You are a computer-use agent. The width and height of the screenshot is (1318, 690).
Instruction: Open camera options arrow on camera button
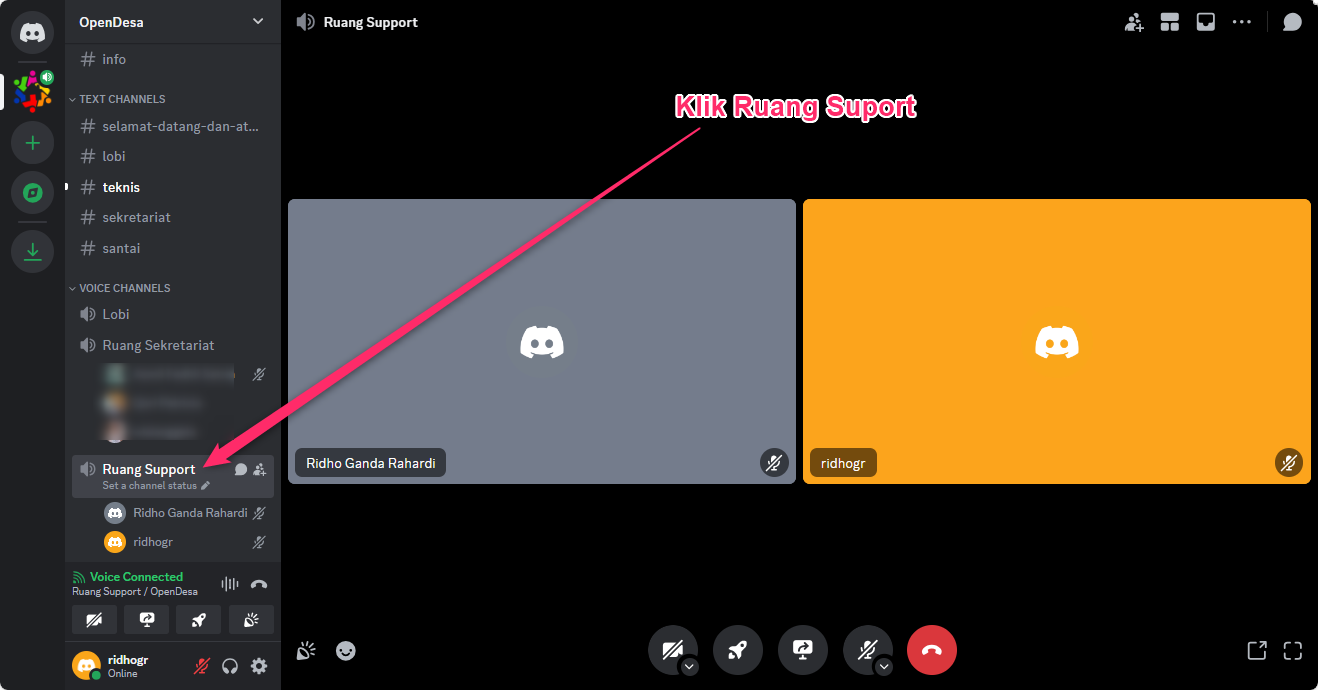(689, 667)
